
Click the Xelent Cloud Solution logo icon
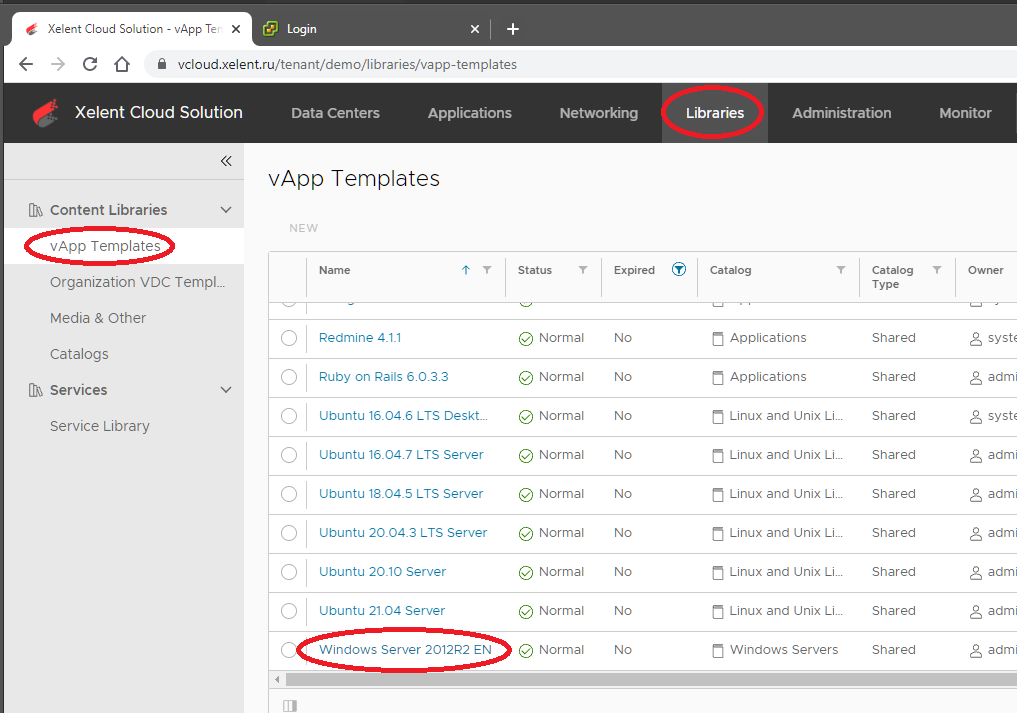click(x=45, y=113)
